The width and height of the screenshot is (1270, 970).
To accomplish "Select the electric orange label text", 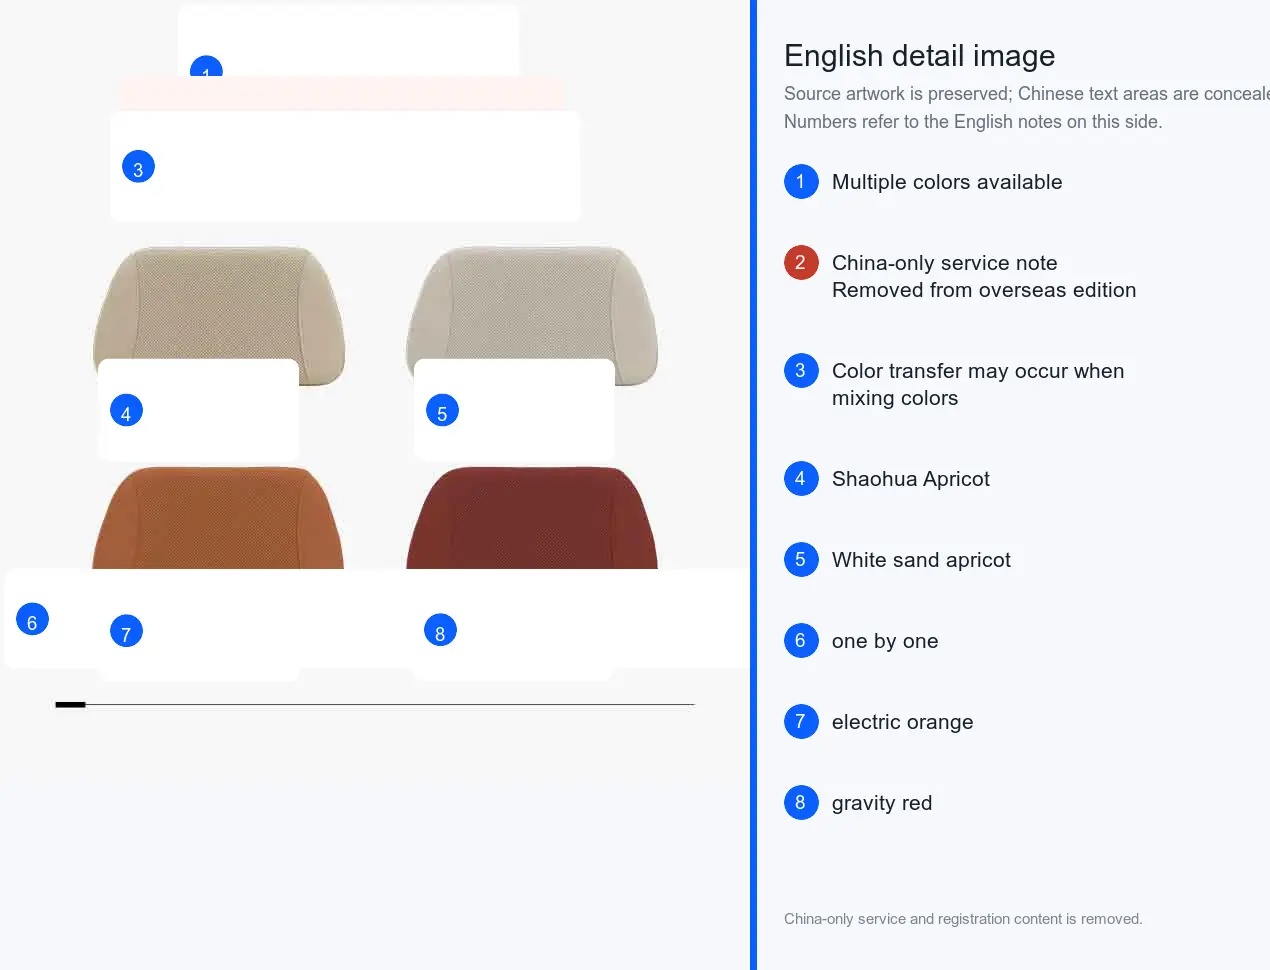I will [x=902, y=722].
